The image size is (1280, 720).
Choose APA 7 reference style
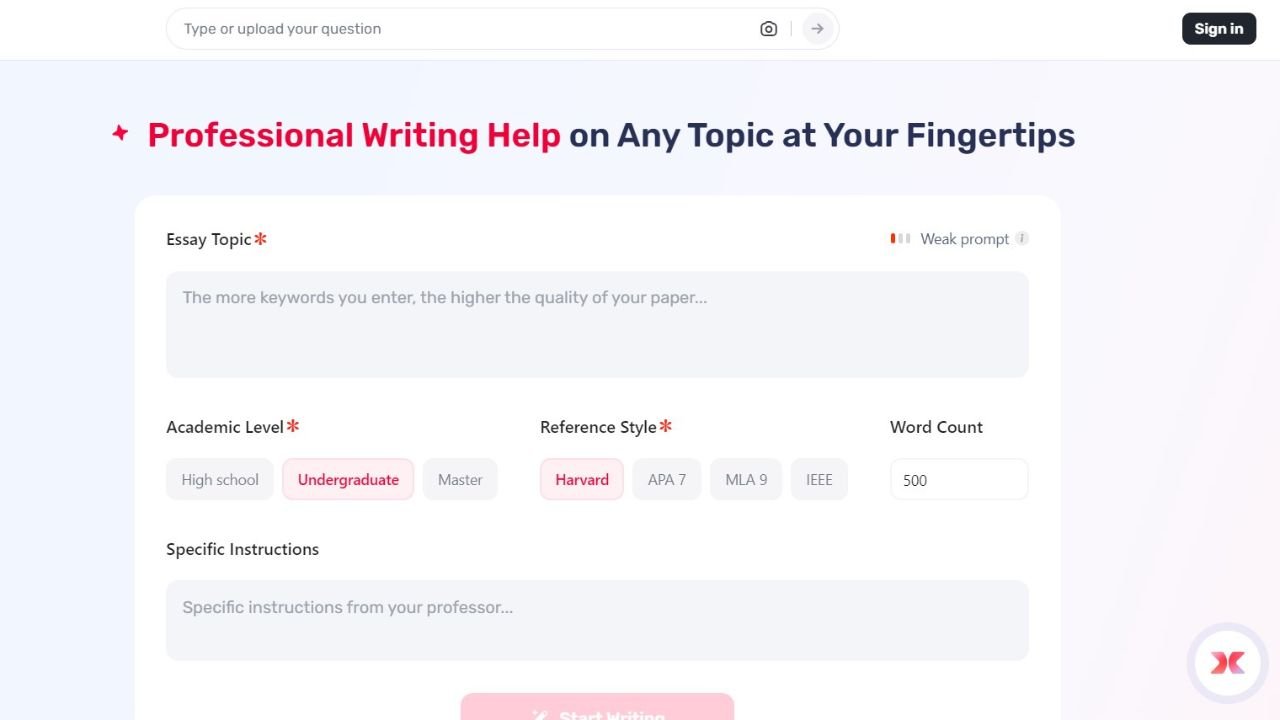click(666, 479)
